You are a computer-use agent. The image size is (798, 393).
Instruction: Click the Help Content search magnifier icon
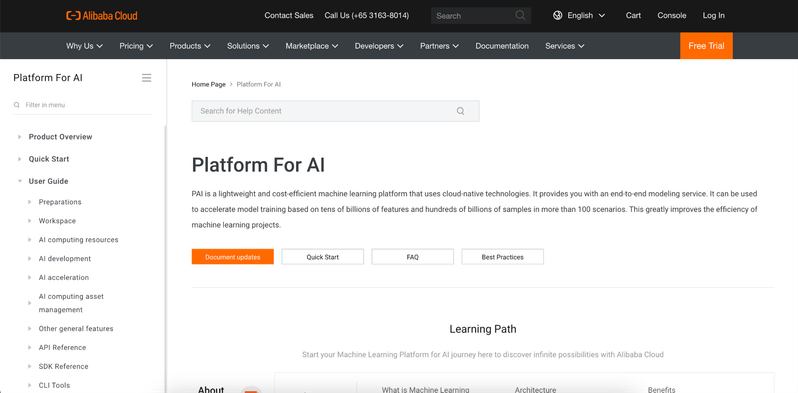tap(461, 111)
